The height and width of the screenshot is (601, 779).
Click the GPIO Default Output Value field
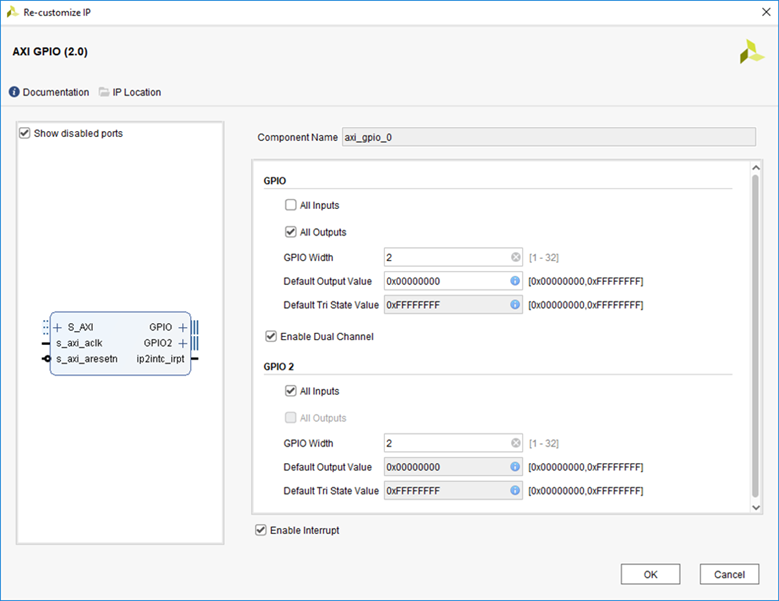(446, 281)
